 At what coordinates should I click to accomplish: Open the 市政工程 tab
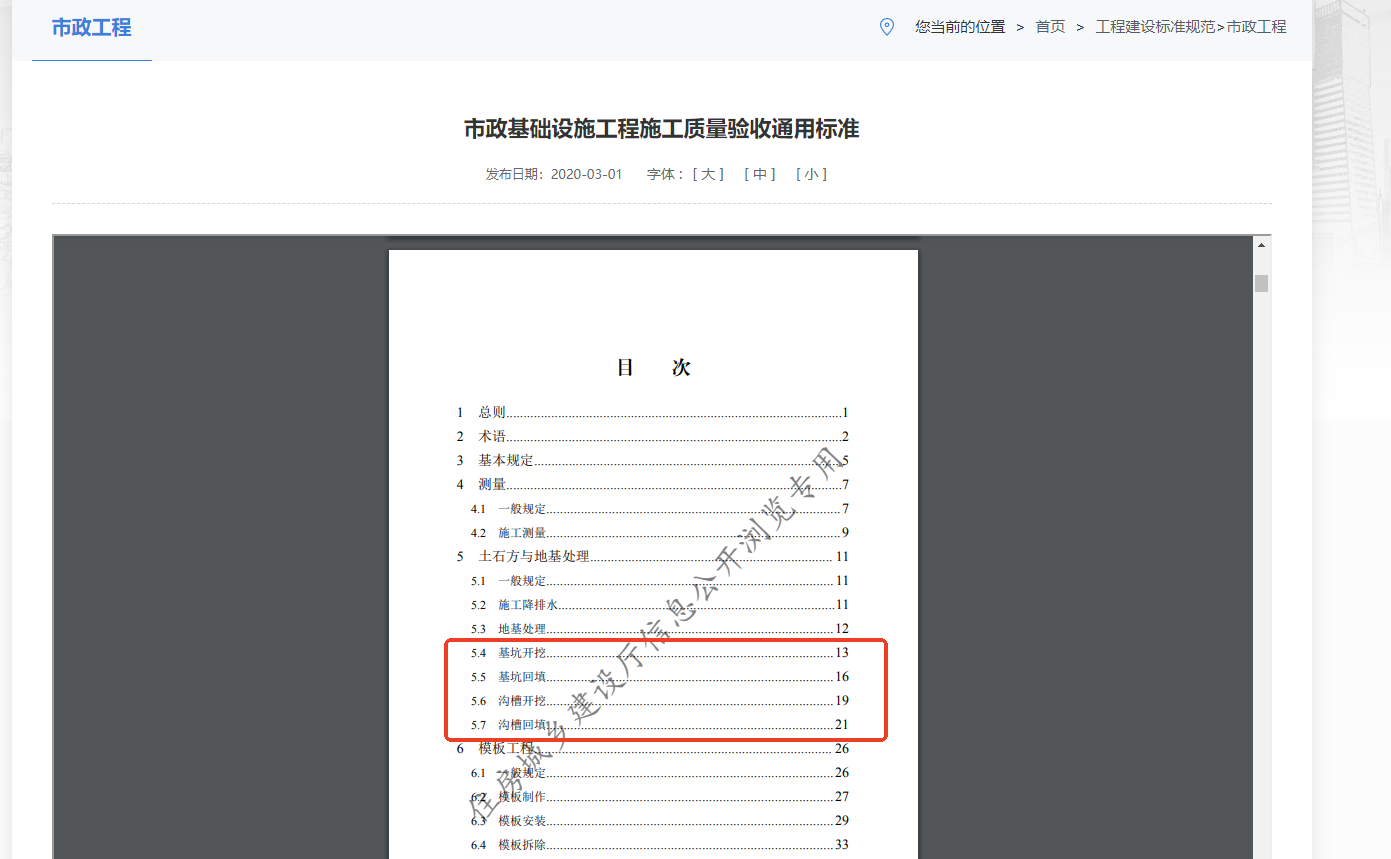[x=91, y=28]
